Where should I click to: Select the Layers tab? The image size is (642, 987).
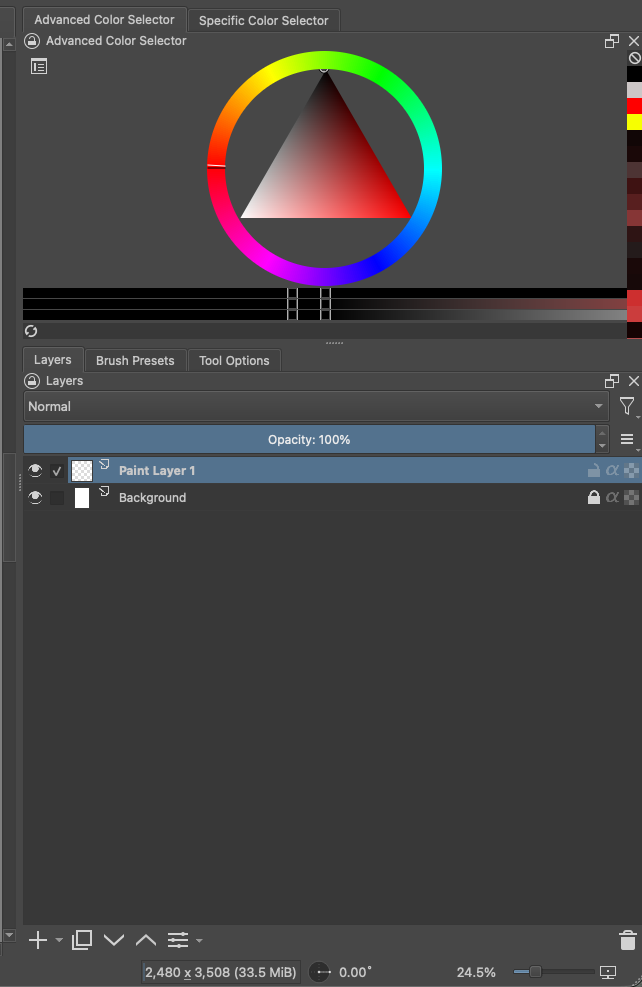click(x=53, y=359)
